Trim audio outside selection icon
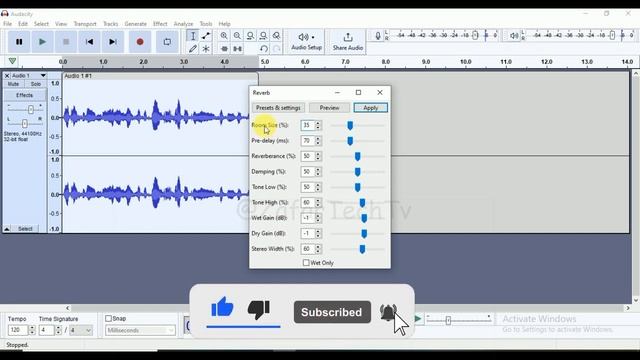 tap(224, 49)
